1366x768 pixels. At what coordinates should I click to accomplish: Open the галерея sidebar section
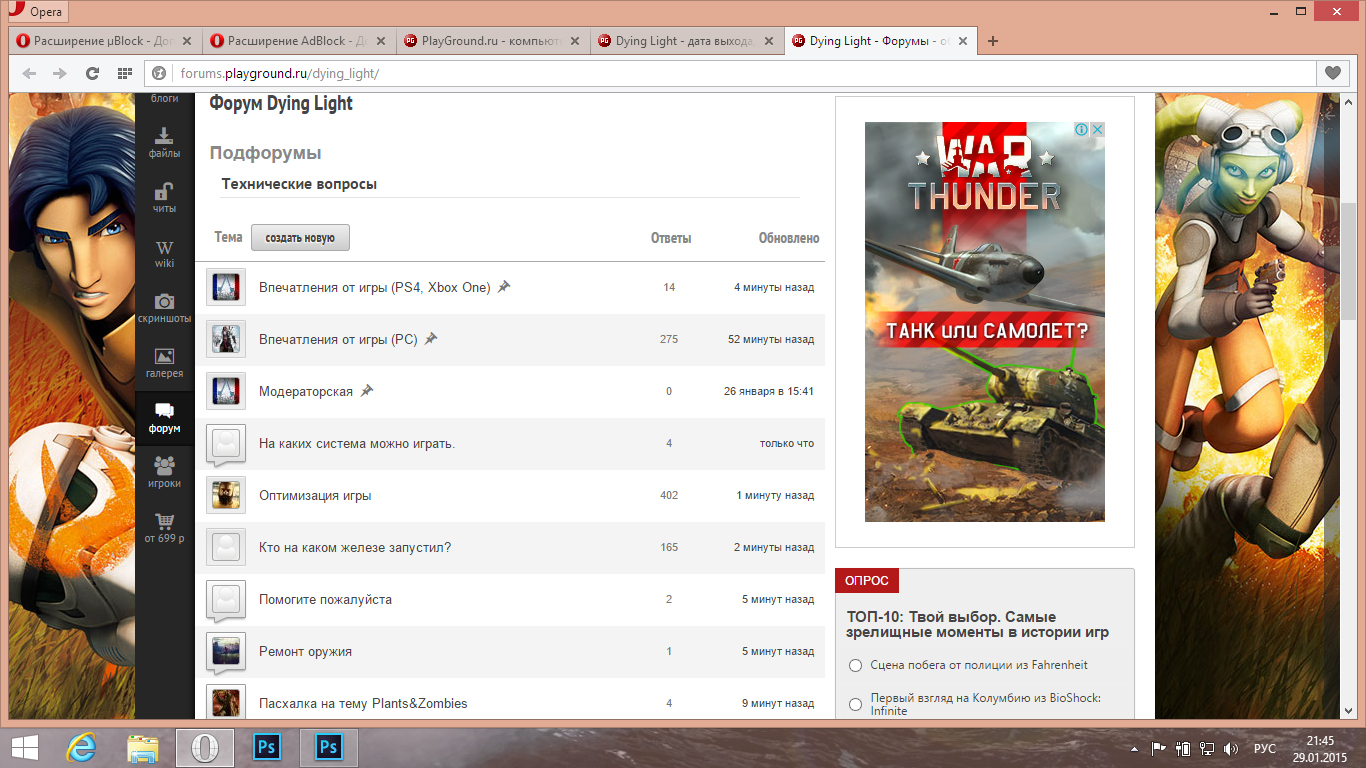[165, 363]
